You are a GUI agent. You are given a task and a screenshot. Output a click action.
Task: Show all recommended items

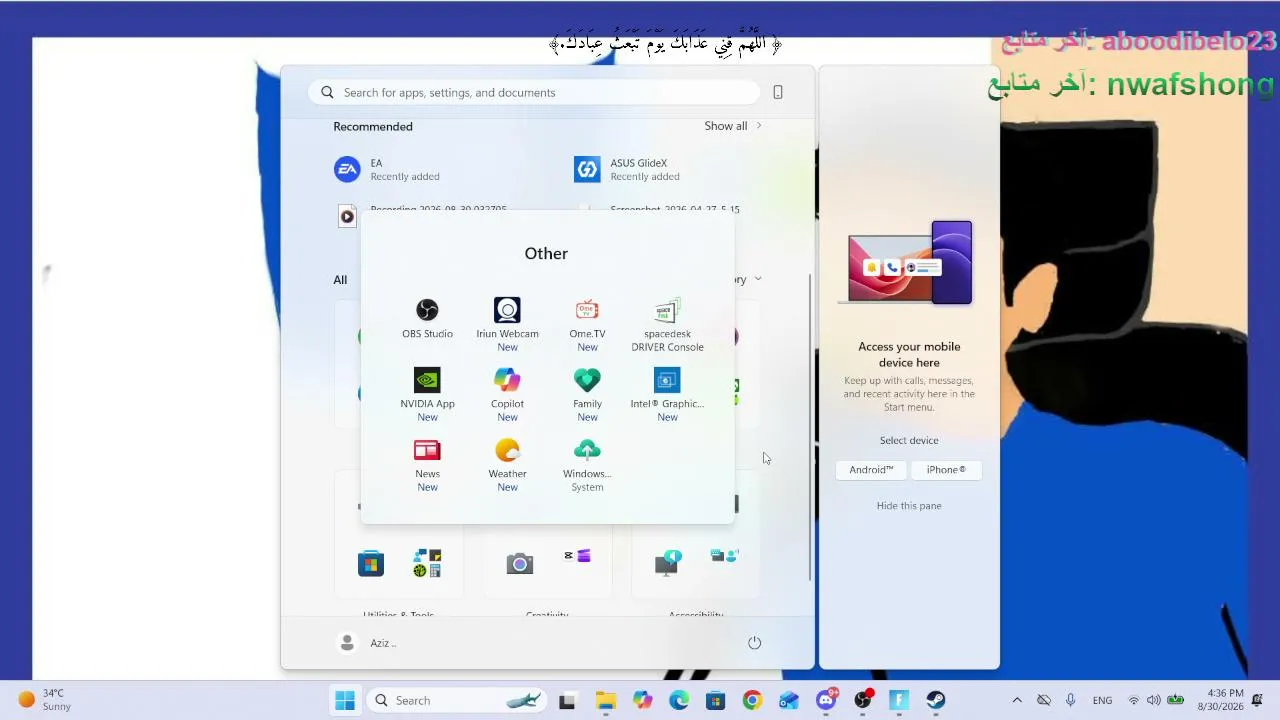point(733,126)
